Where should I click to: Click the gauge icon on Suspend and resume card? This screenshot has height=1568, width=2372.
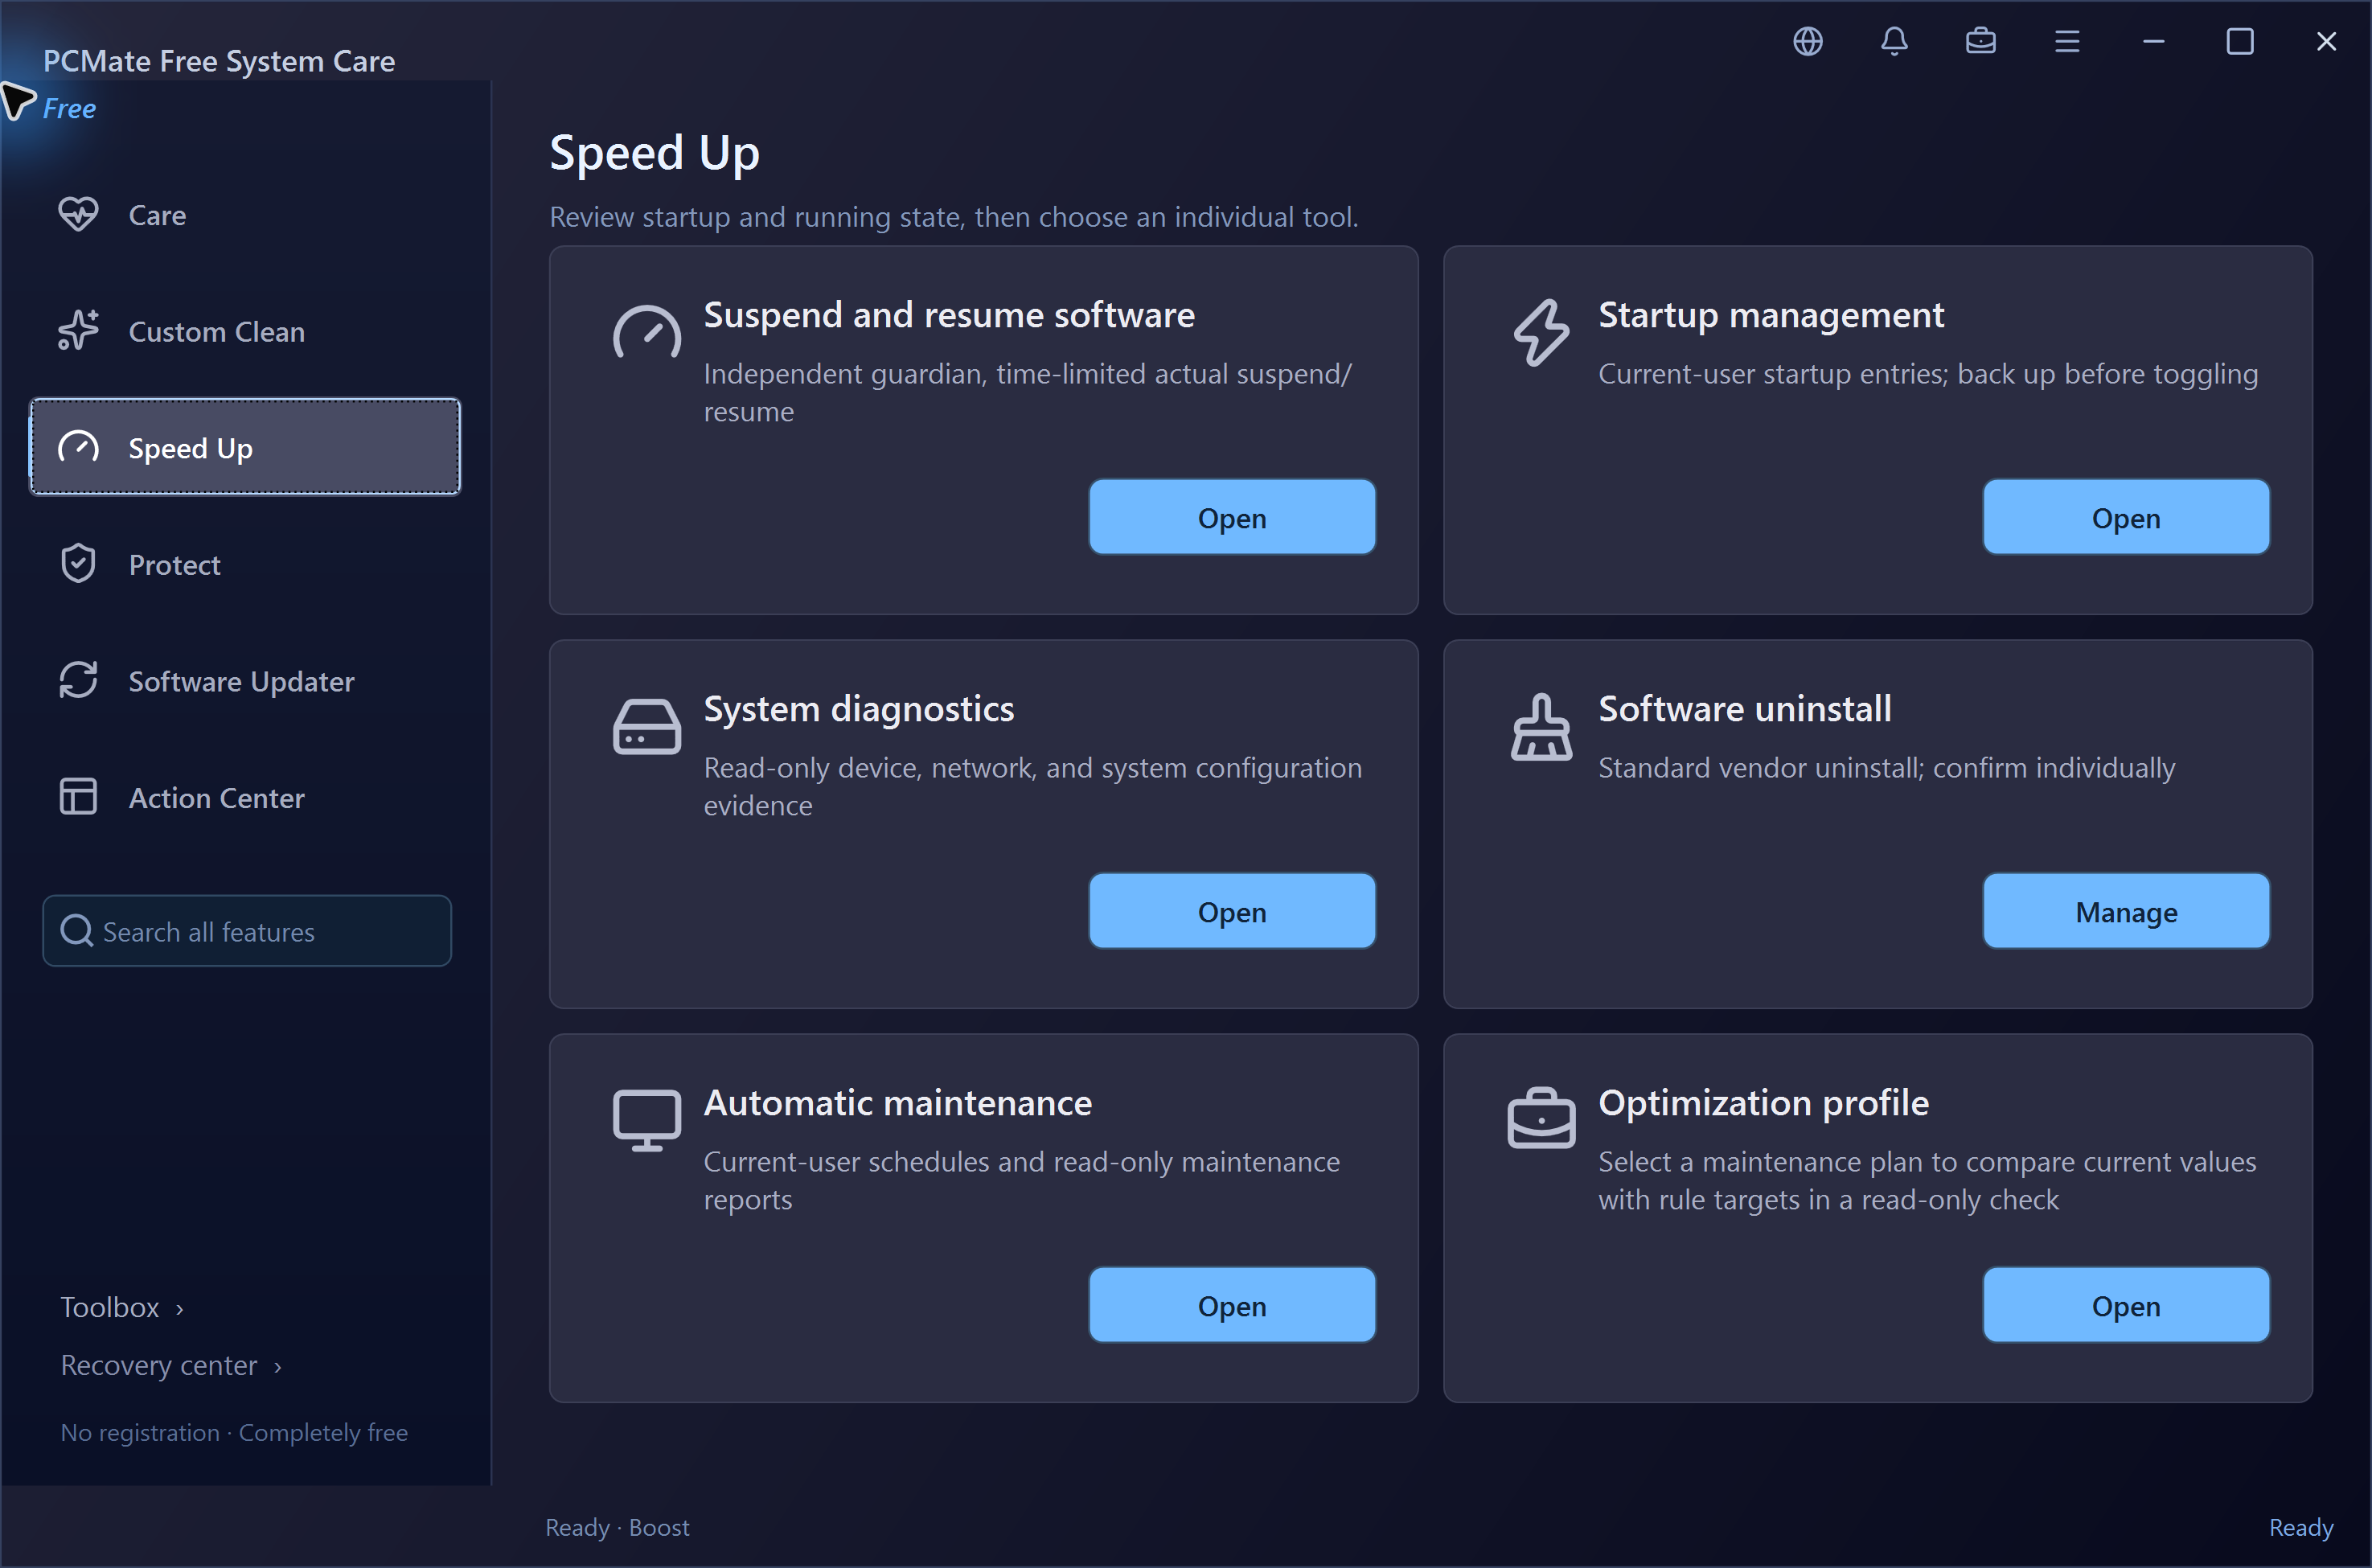pyautogui.click(x=647, y=332)
